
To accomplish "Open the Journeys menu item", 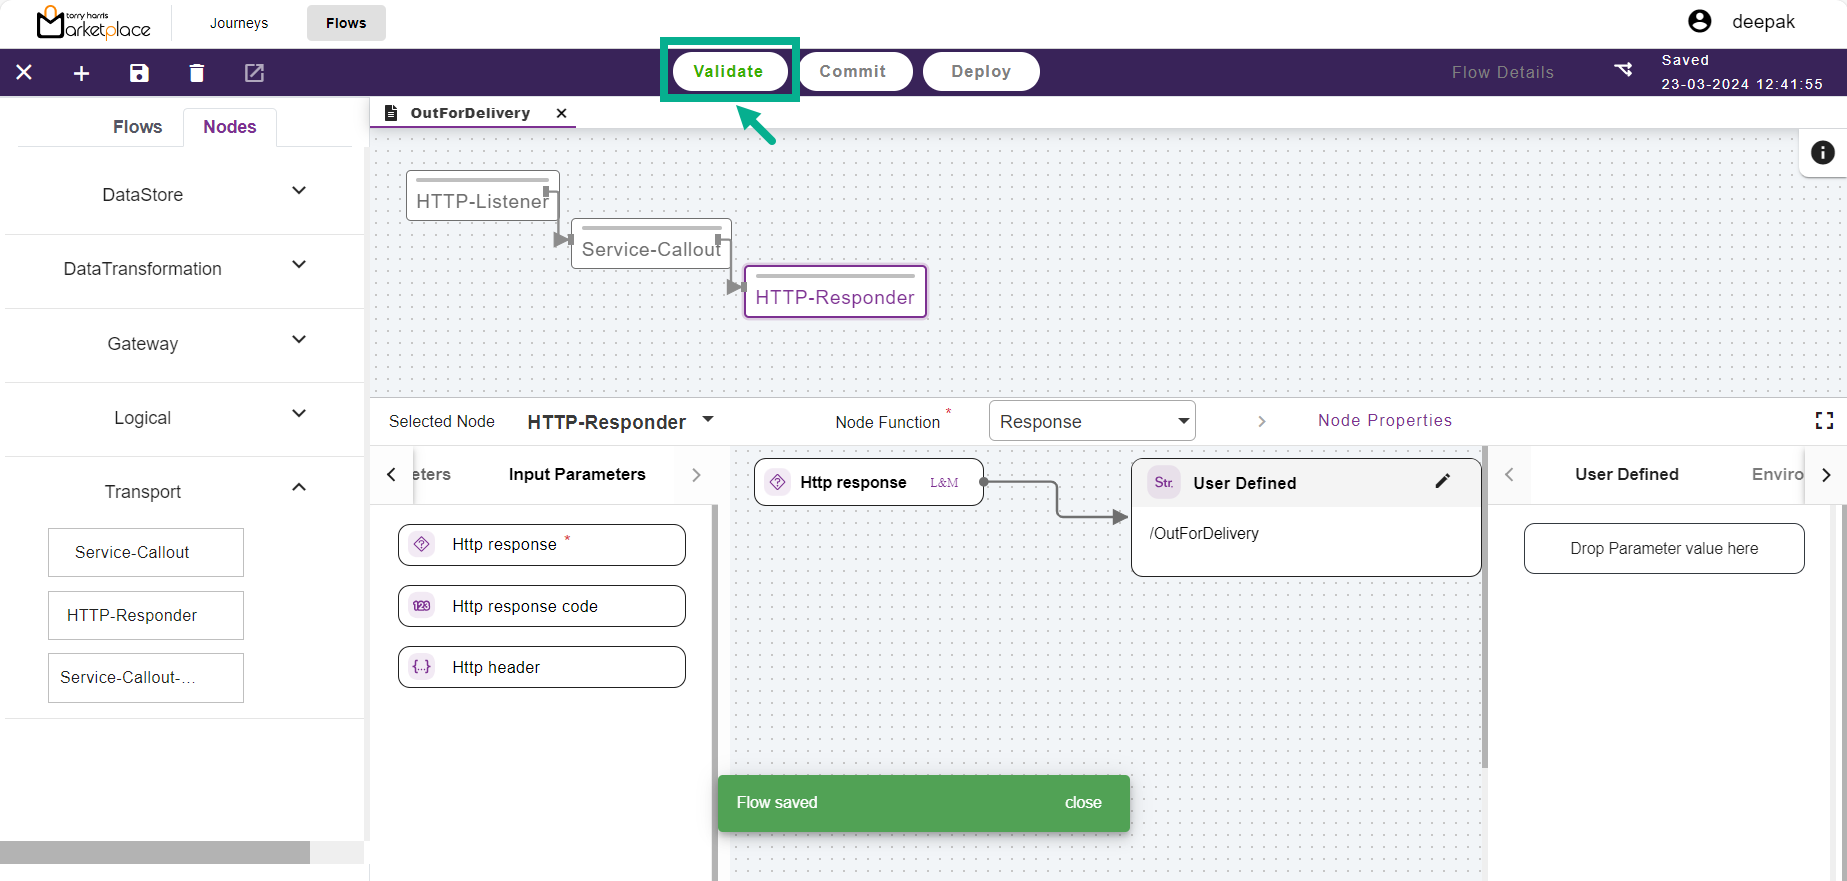I will 239,23.
